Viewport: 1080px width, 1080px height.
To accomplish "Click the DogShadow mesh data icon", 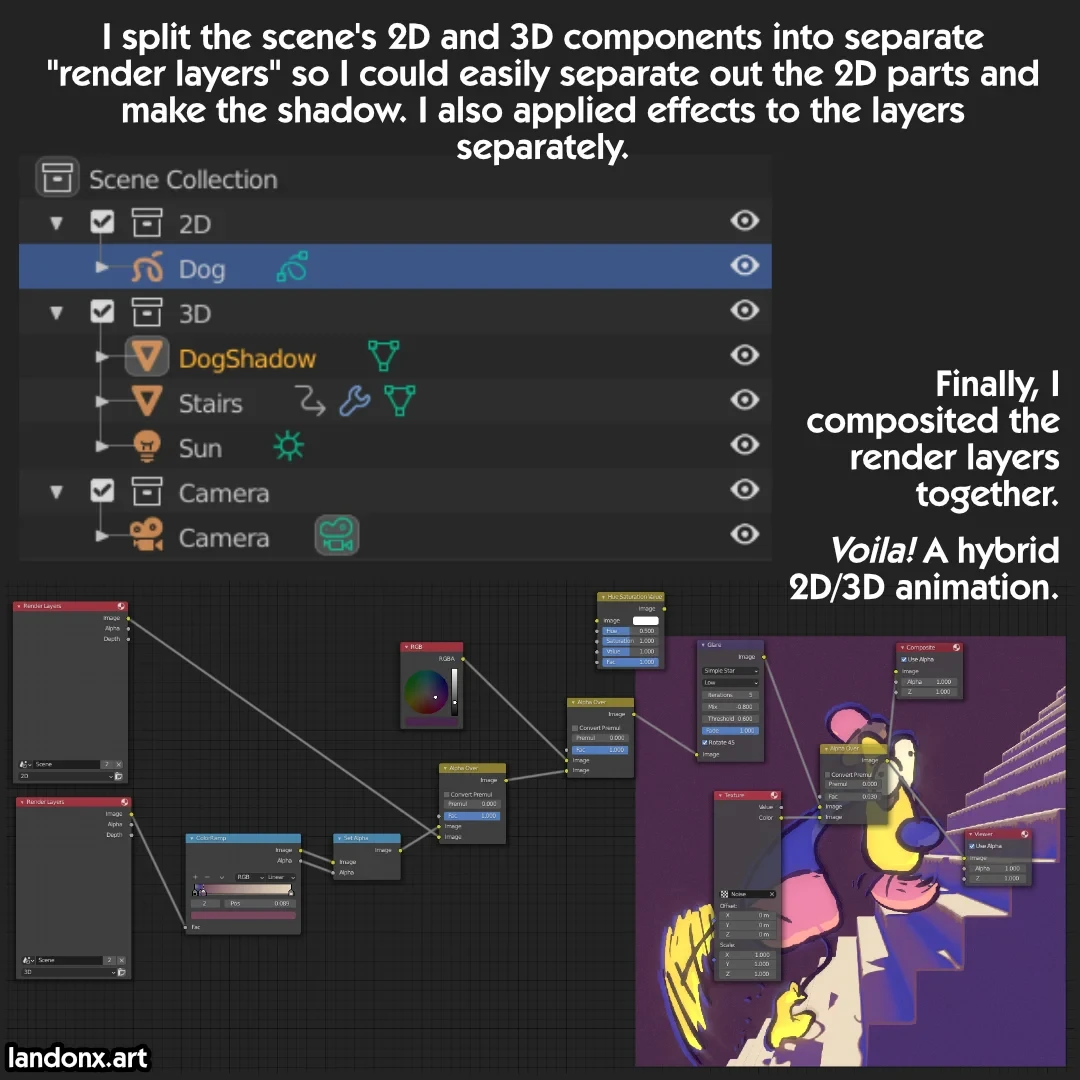I will [383, 355].
